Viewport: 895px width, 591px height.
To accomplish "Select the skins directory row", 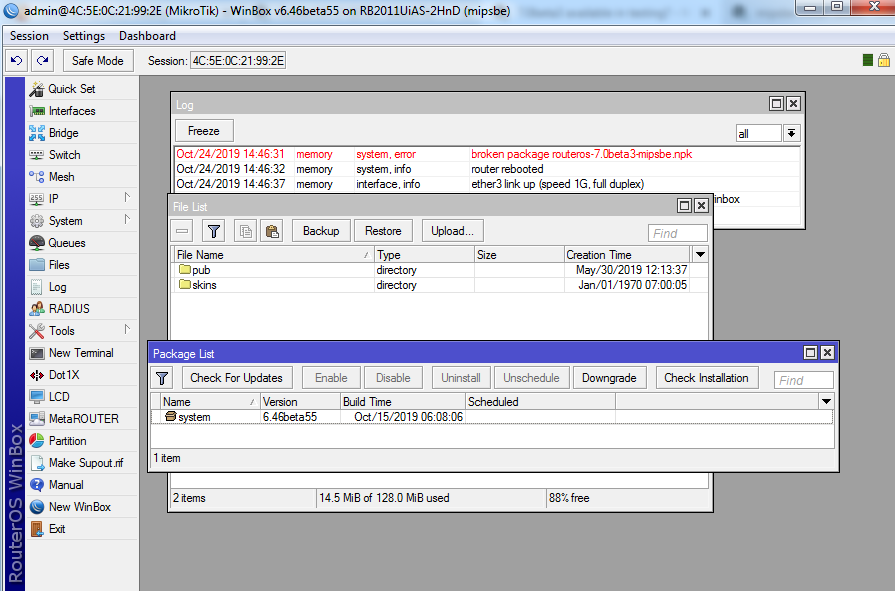I will pyautogui.click(x=440, y=285).
